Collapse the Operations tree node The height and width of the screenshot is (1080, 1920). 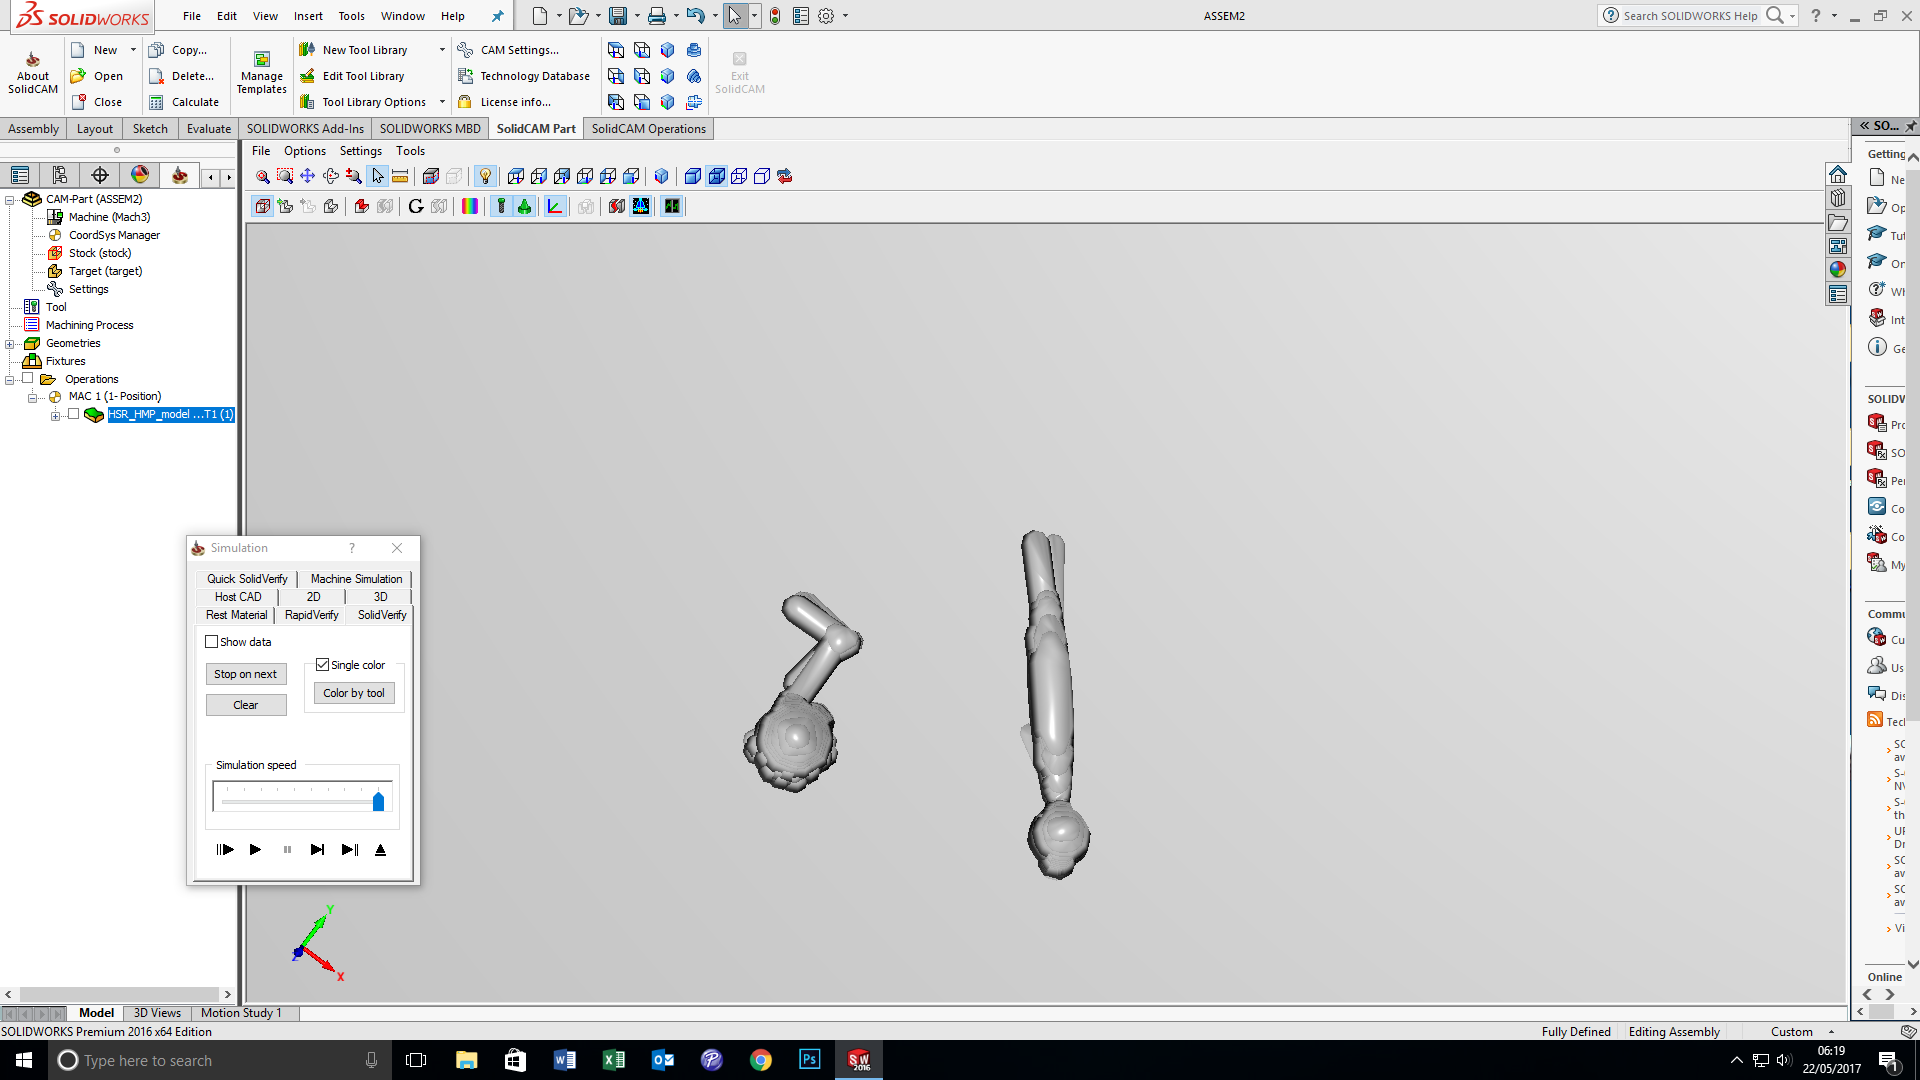[10, 379]
